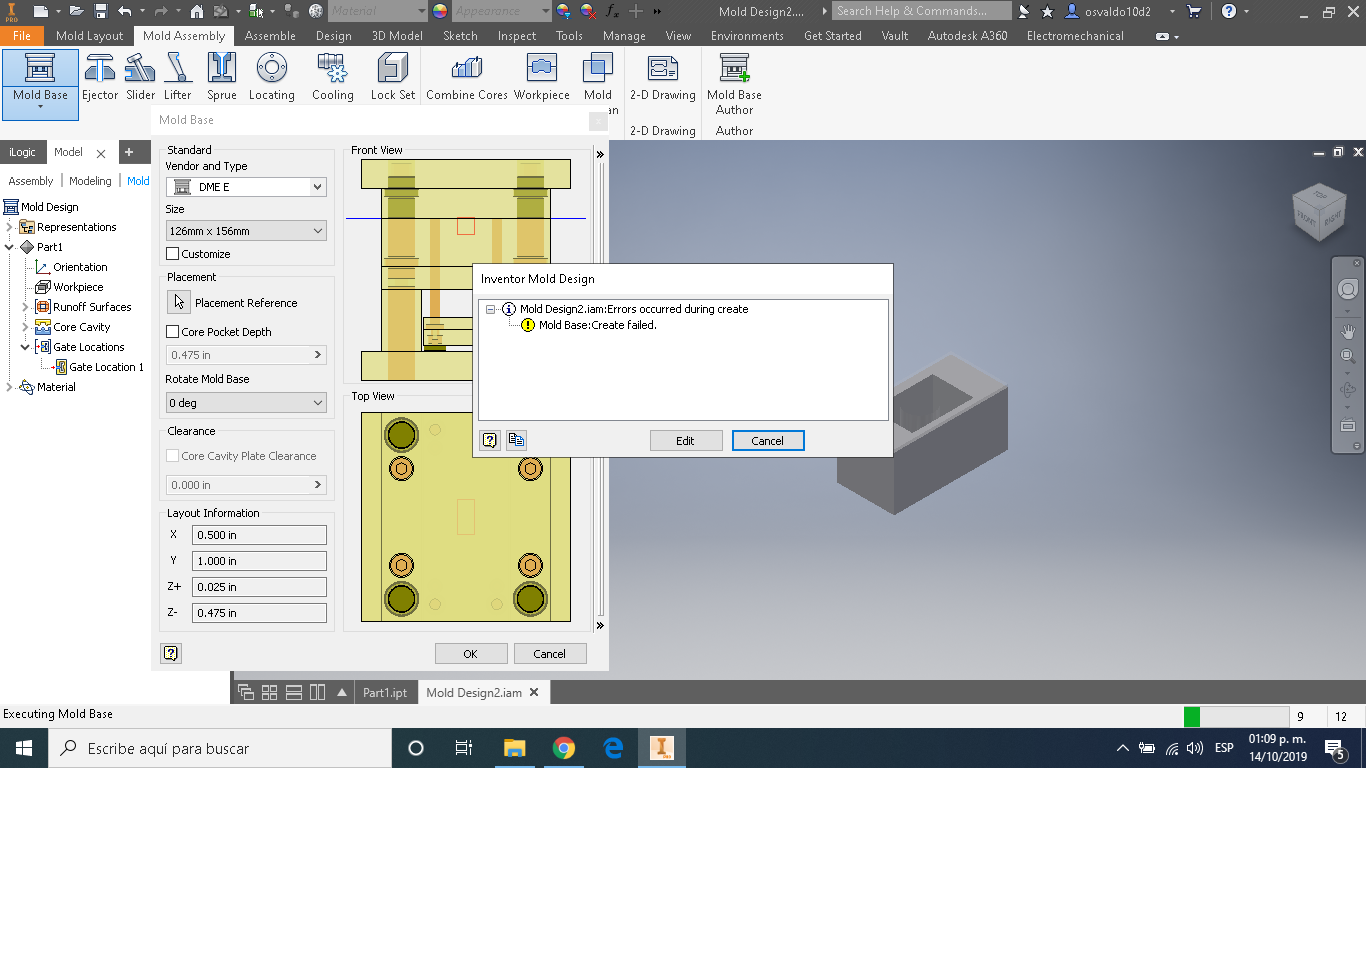Open the Windows Start menu
The height and width of the screenshot is (960, 1366).
[24, 748]
